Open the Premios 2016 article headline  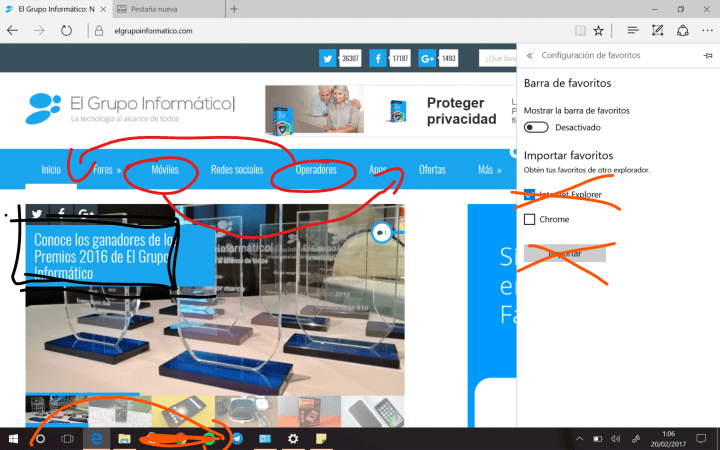point(104,256)
